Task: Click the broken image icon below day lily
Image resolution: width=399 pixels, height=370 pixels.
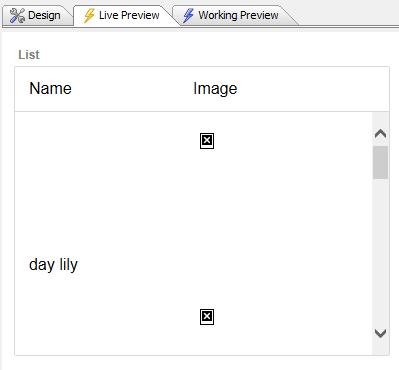Action: pos(207,317)
